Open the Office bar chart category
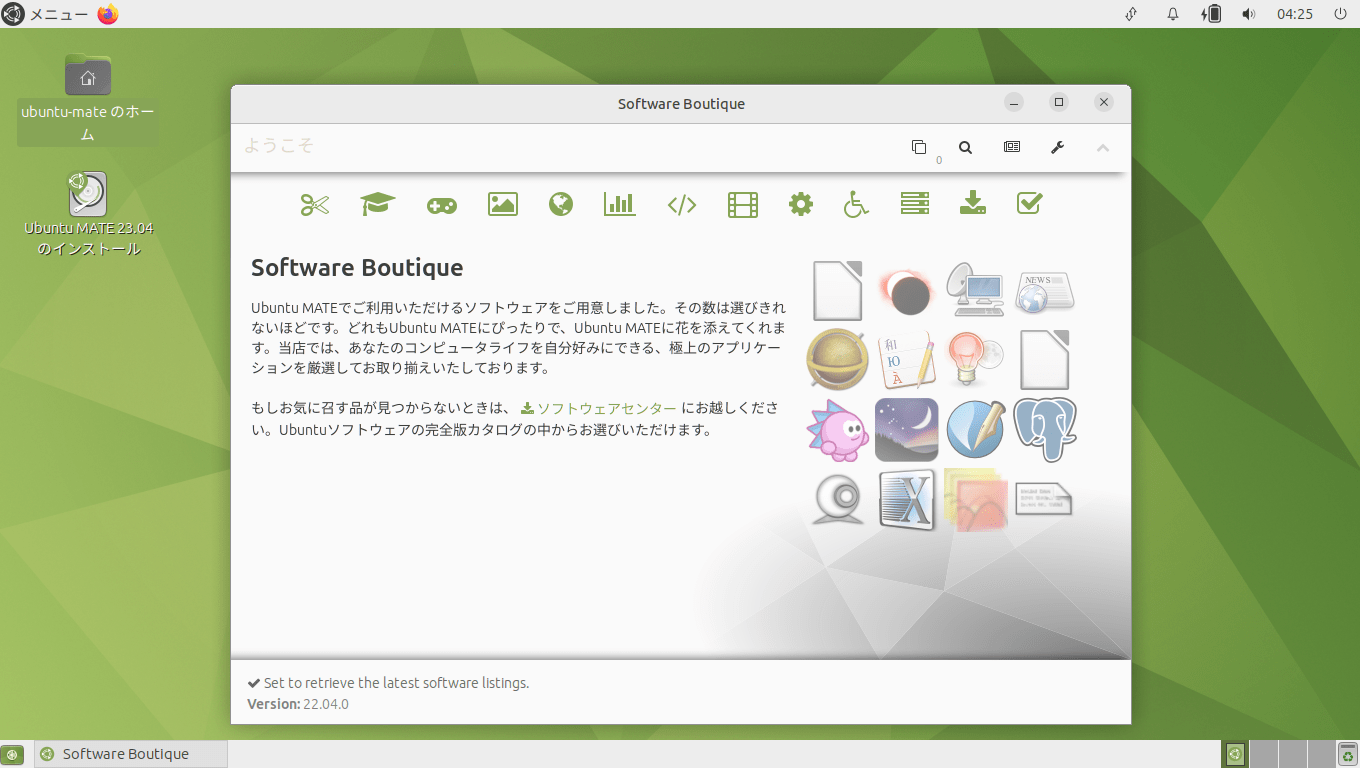Image resolution: width=1360 pixels, height=768 pixels. click(620, 204)
